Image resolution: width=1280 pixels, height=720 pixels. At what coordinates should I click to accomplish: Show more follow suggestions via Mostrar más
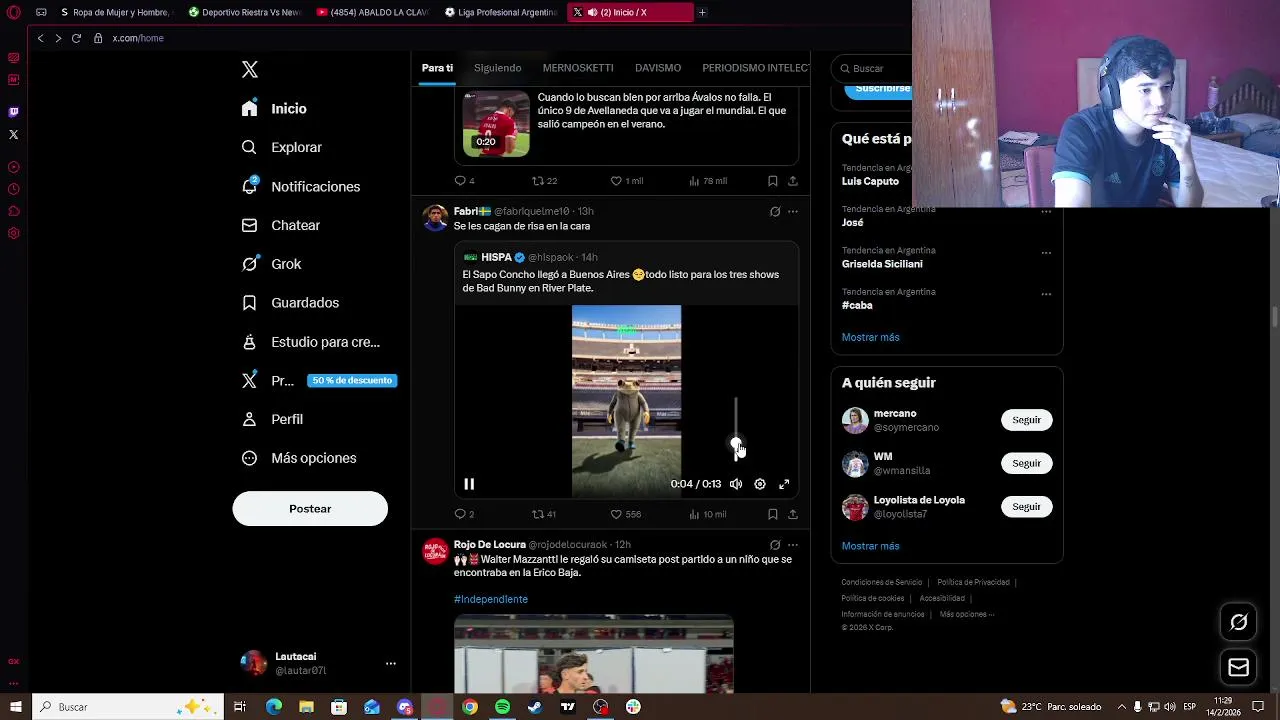tap(870, 546)
